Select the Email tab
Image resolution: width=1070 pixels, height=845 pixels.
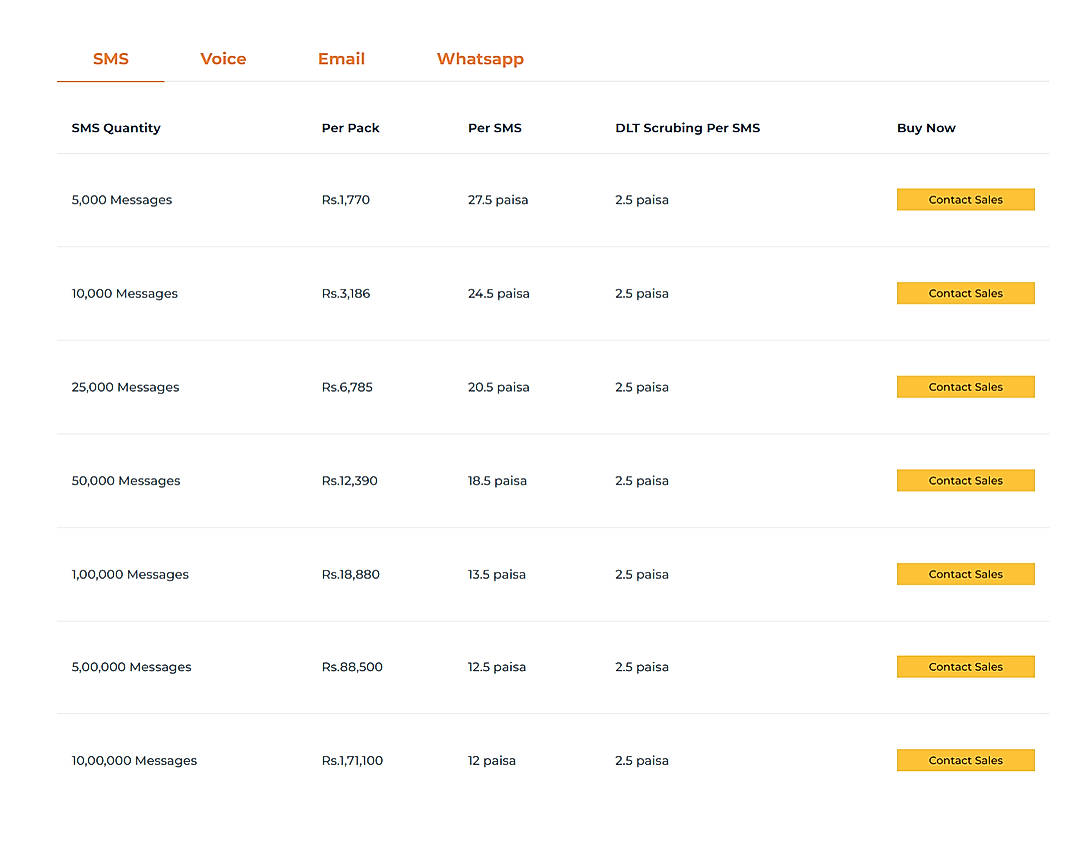341,59
